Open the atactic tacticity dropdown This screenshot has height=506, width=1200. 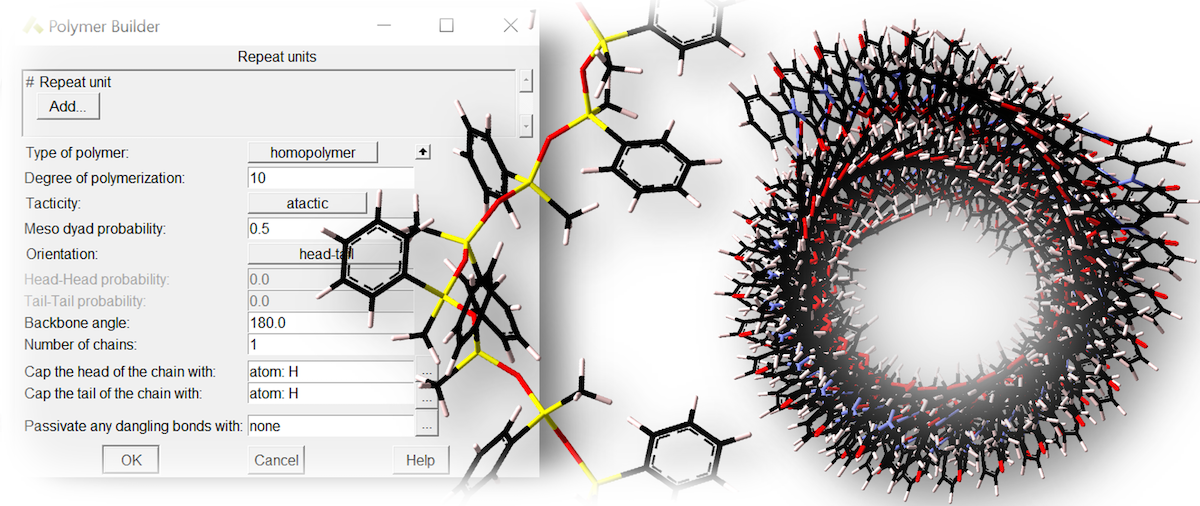point(308,203)
